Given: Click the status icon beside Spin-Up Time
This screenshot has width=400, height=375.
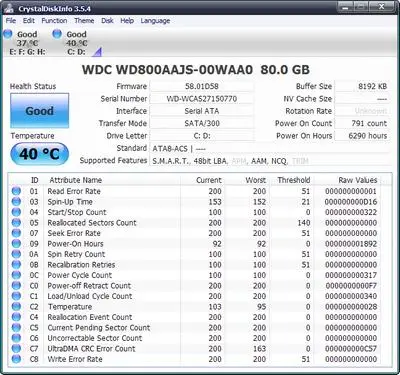Looking at the screenshot, I should 16,201.
